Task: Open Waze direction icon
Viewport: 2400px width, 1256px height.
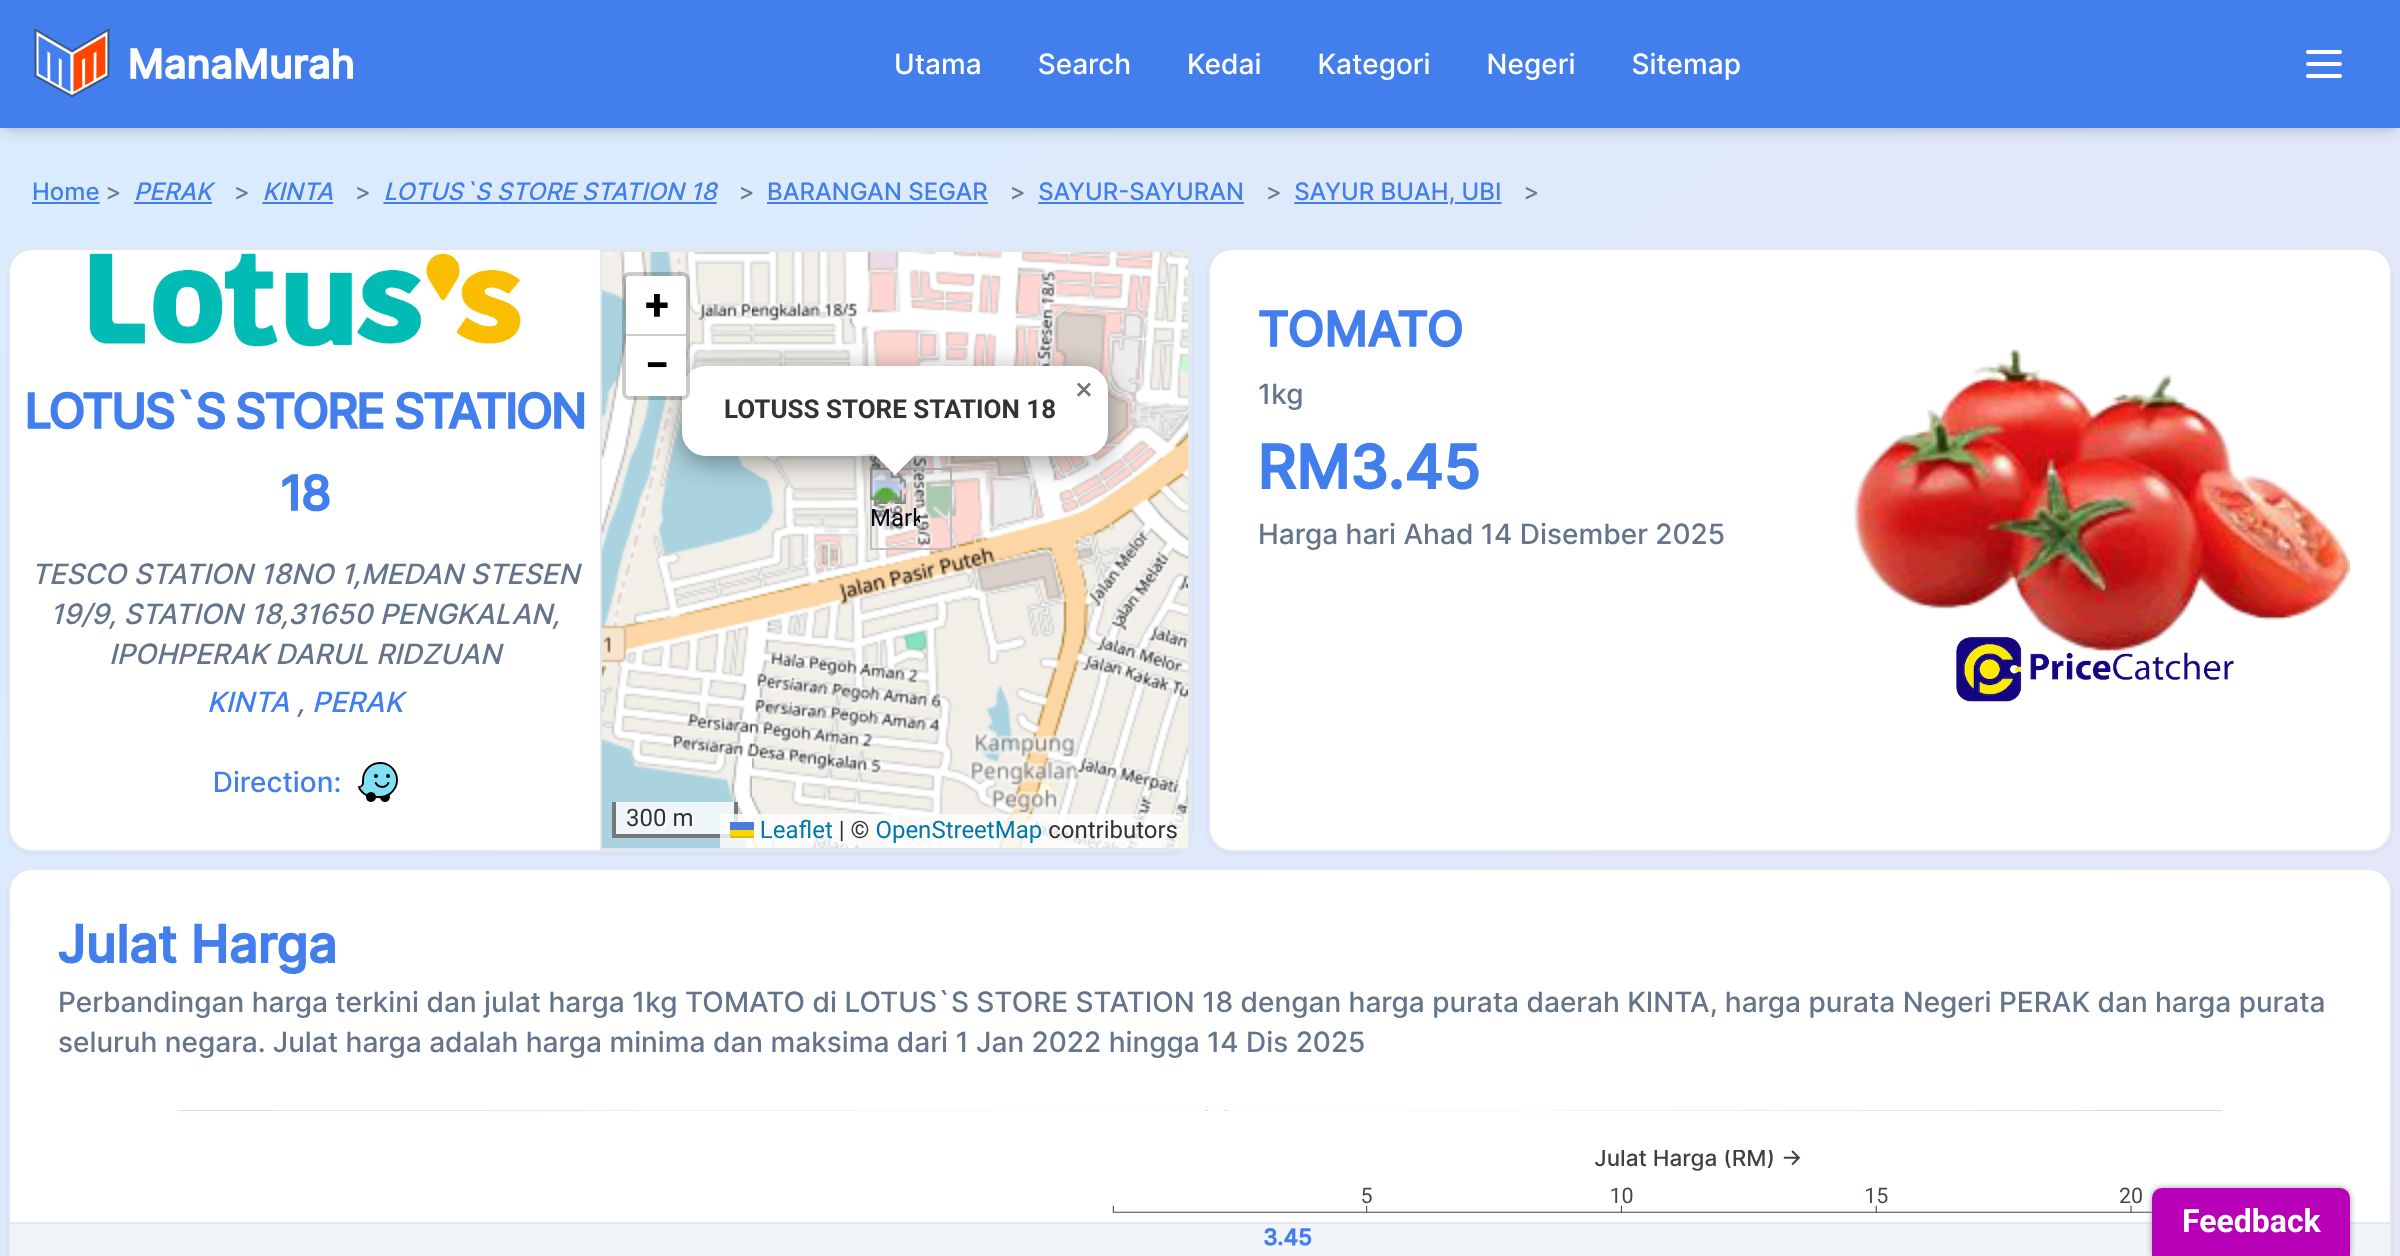Action: (x=378, y=782)
